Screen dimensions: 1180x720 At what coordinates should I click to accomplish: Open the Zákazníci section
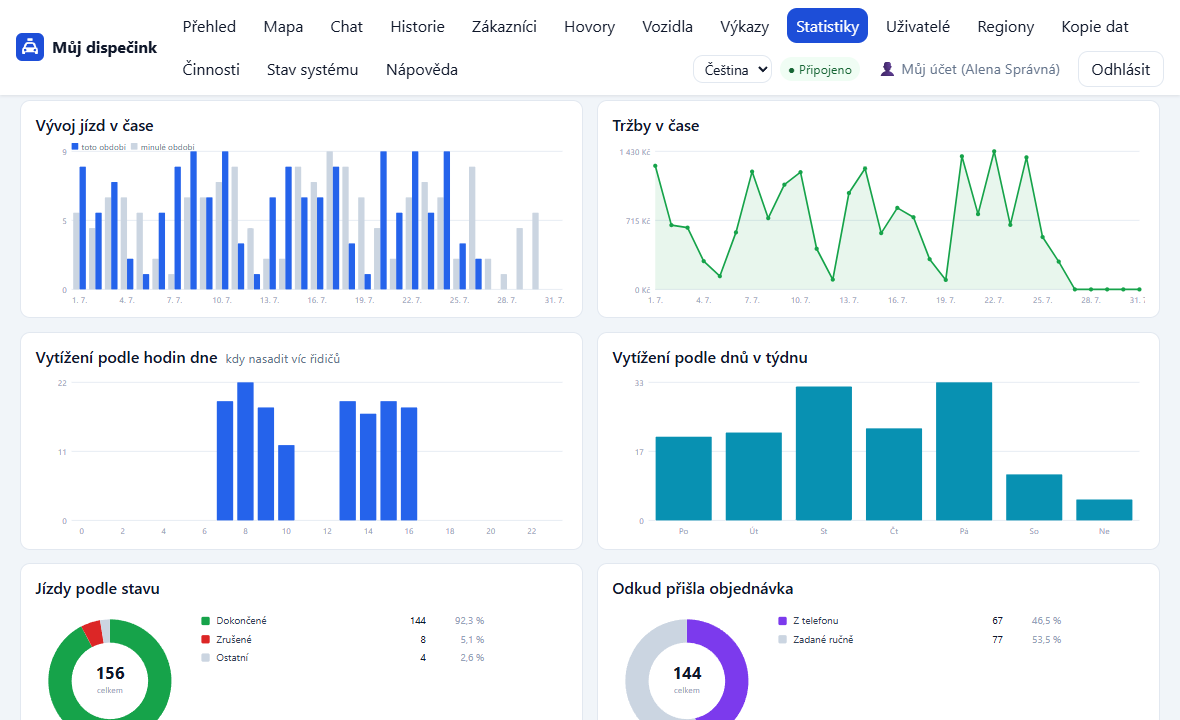(x=504, y=26)
